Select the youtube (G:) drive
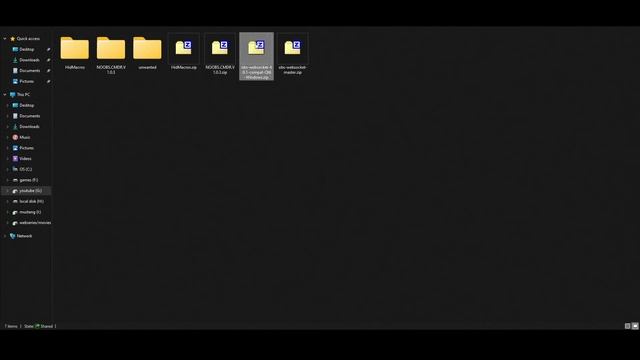Image resolution: width=640 pixels, height=360 pixels. [x=27, y=191]
